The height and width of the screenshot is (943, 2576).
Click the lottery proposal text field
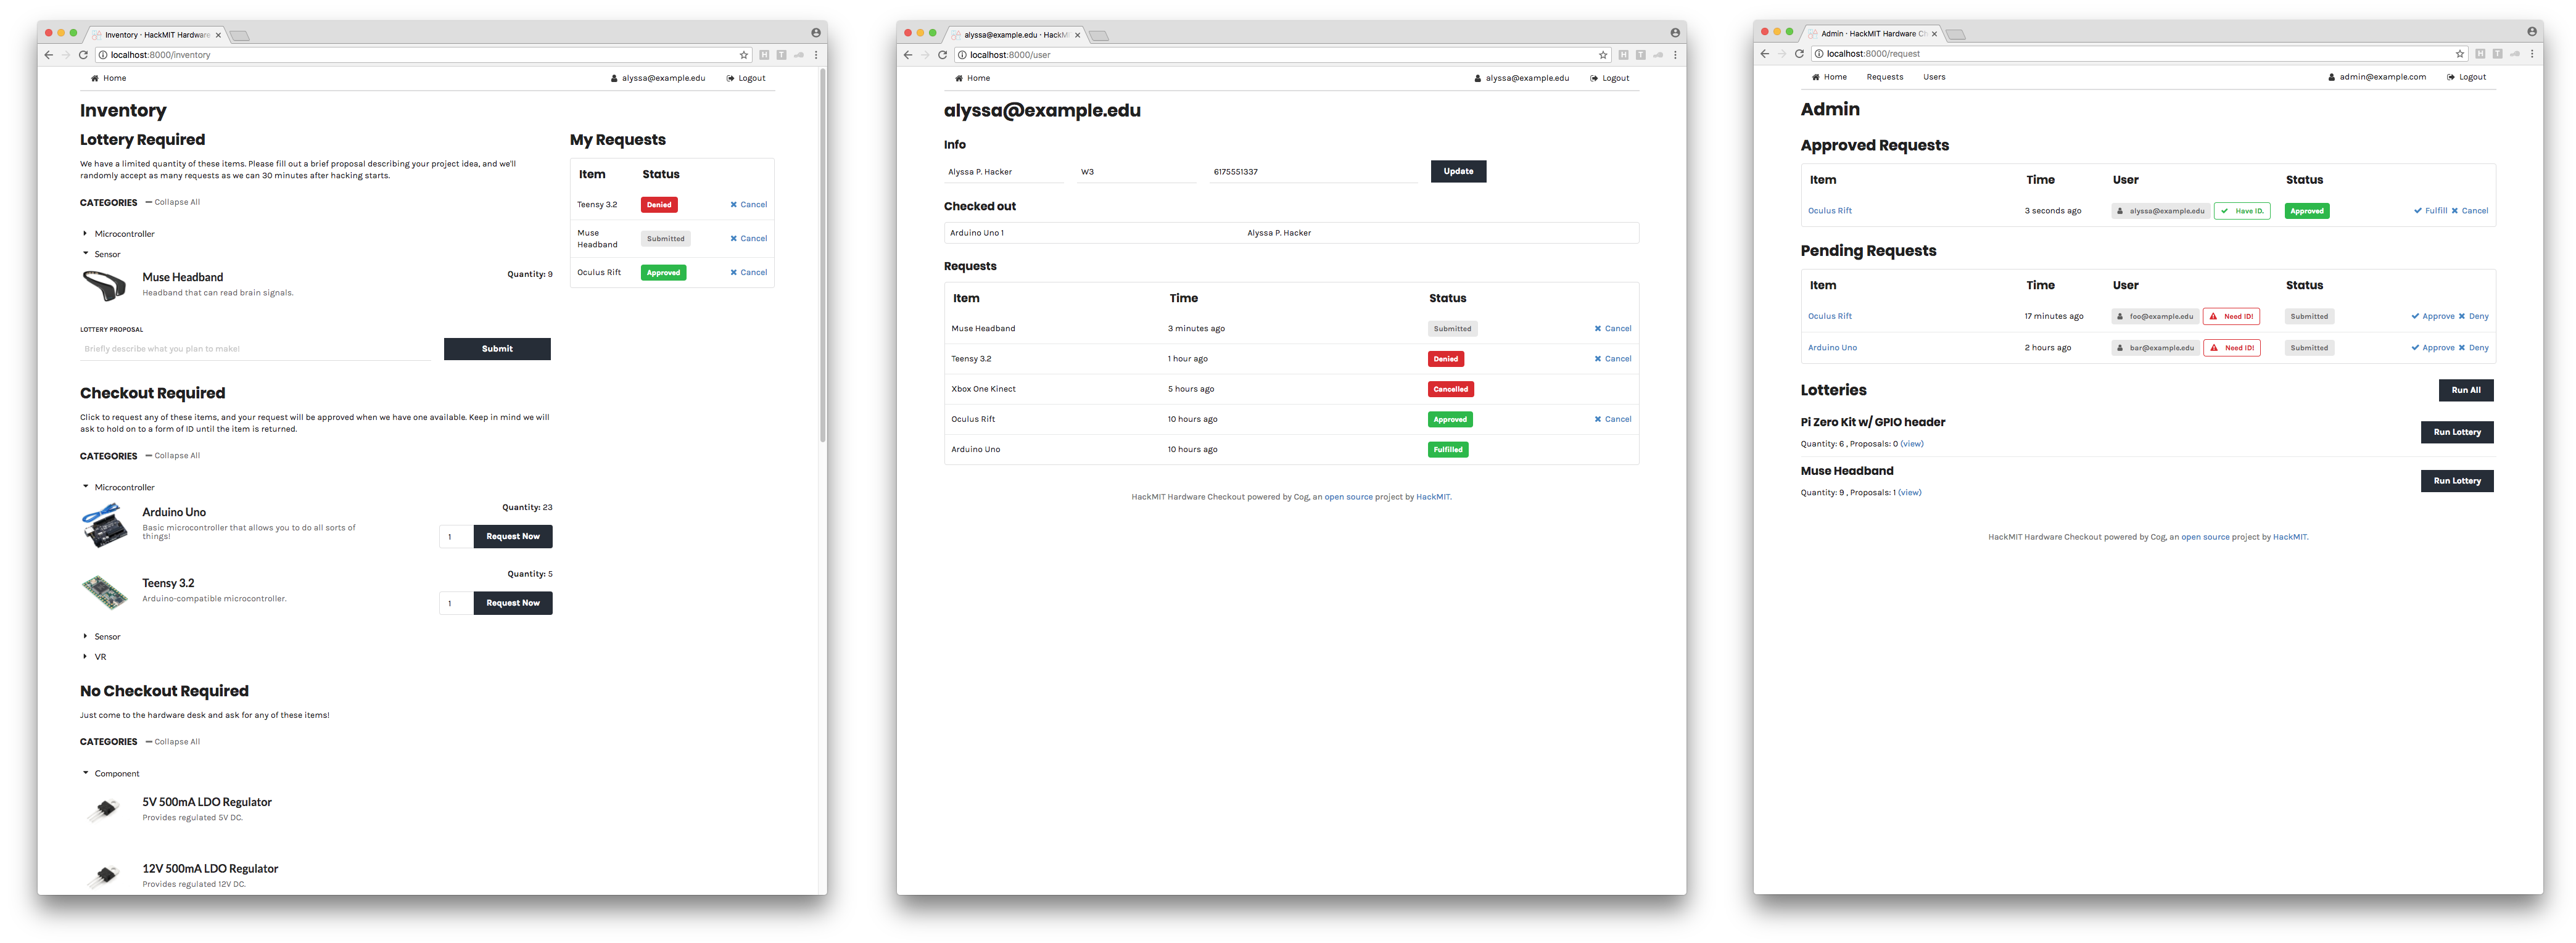pyautogui.click(x=256, y=349)
